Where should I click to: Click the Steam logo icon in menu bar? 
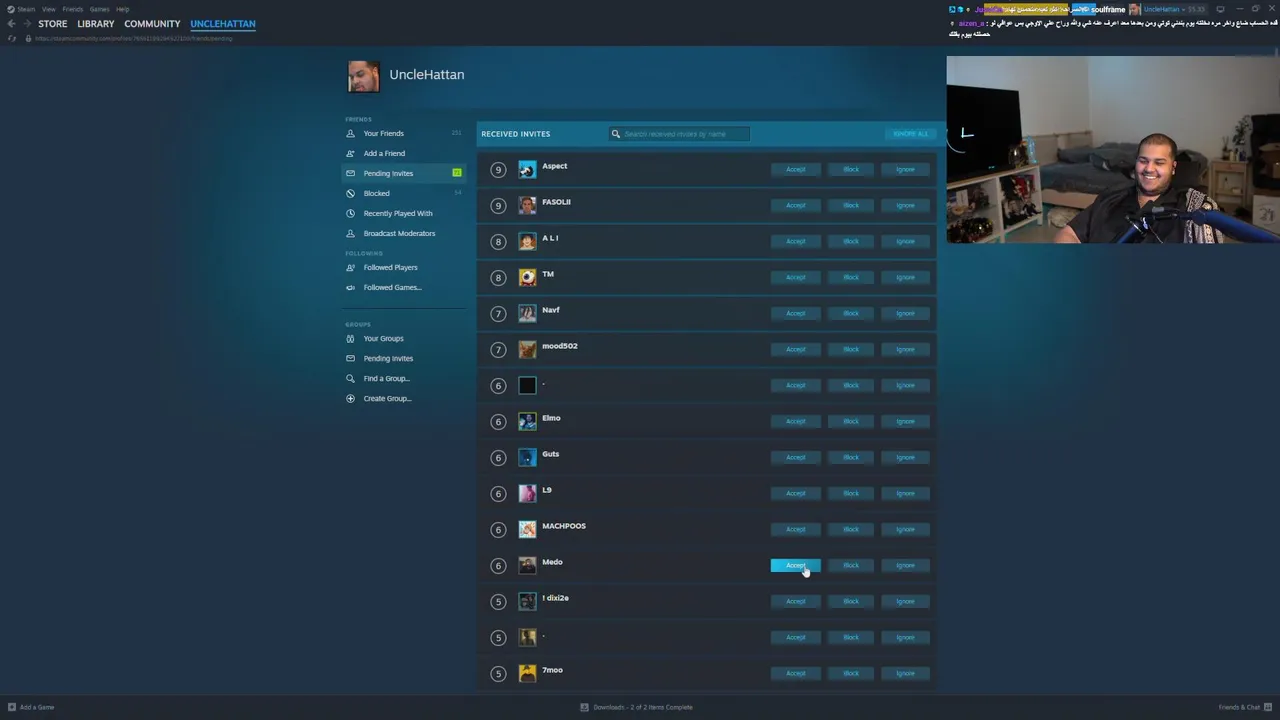pyautogui.click(x=11, y=9)
